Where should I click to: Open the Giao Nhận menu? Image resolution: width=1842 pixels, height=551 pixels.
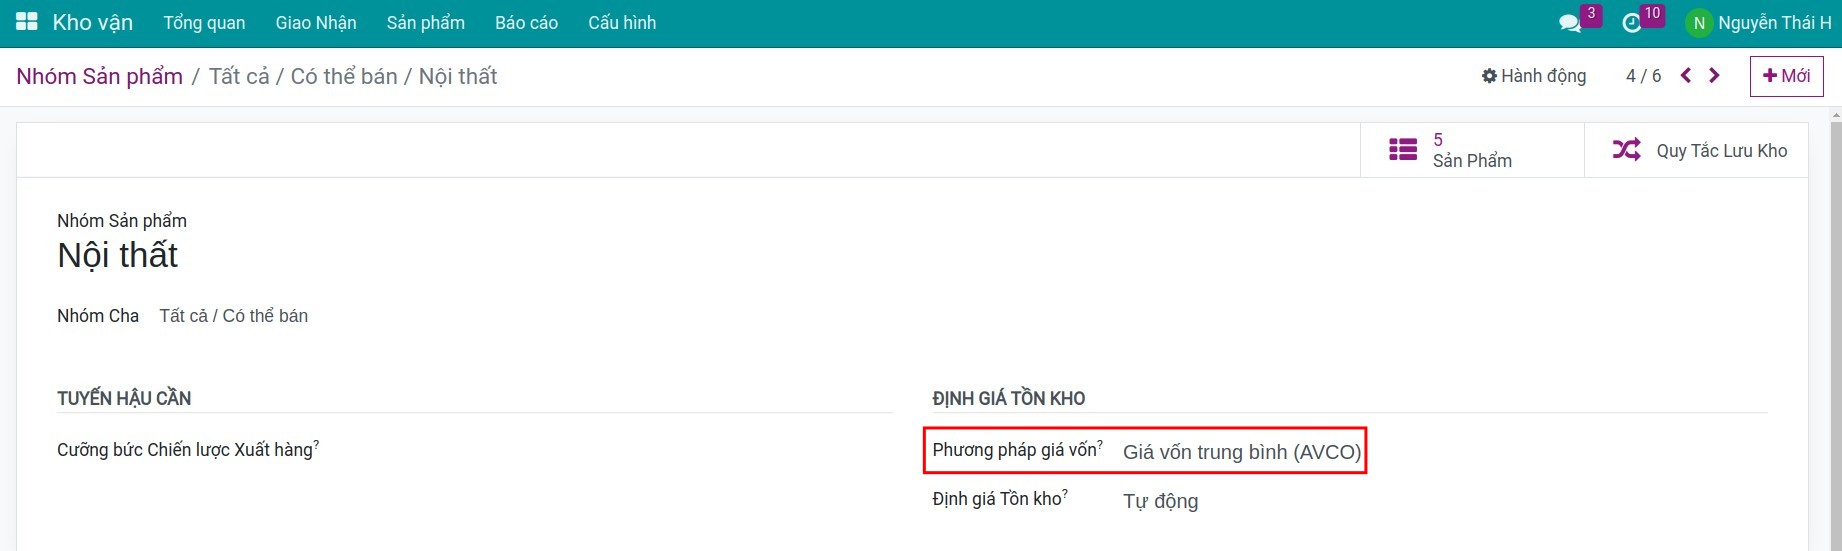[316, 23]
